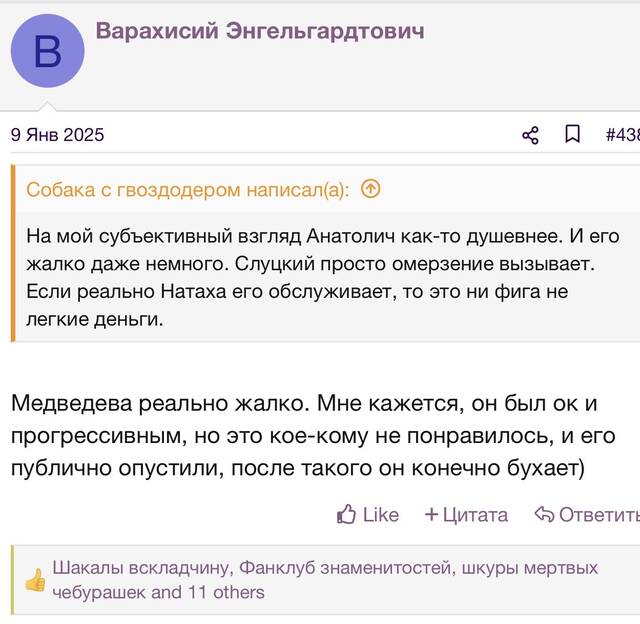The height and width of the screenshot is (624, 640).
Task: Click the up-arrow icon beside the quote author
Action: coord(371,189)
